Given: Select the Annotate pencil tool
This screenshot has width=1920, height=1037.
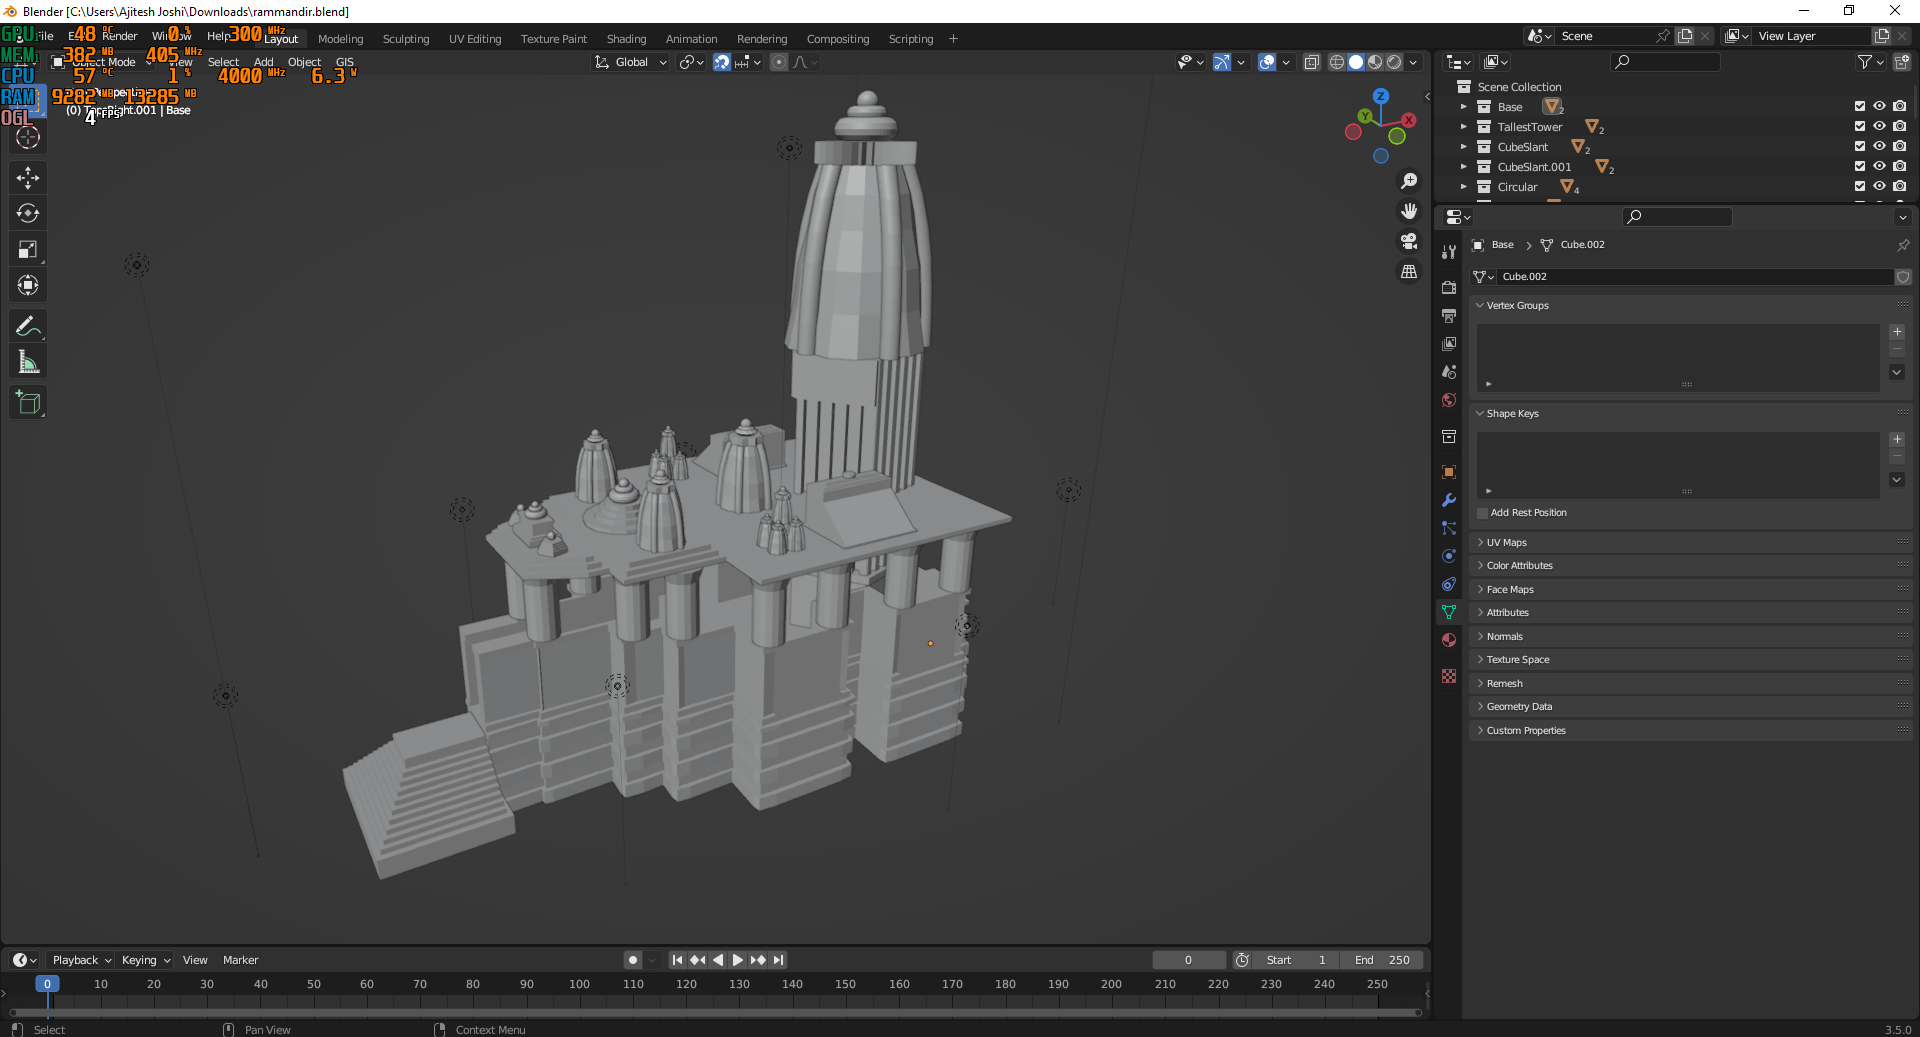Looking at the screenshot, I should (x=28, y=326).
